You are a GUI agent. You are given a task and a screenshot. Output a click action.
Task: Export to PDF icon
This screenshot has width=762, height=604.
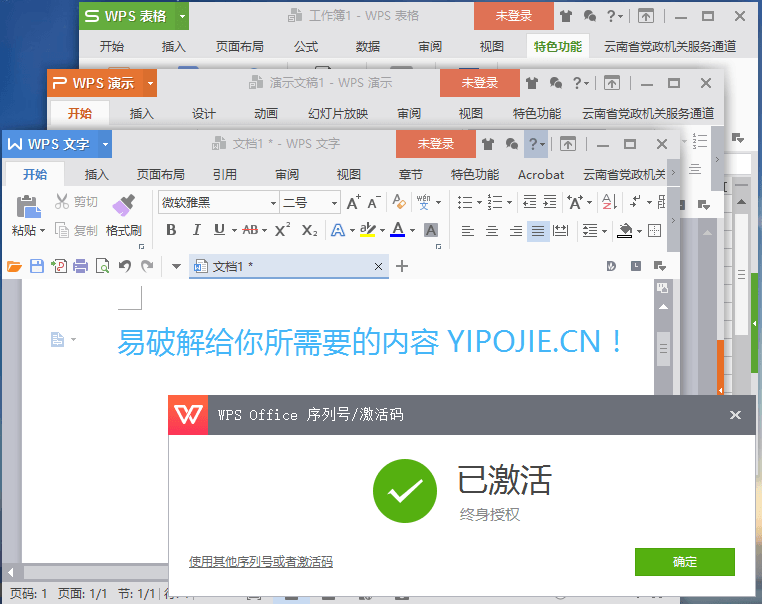pos(59,266)
